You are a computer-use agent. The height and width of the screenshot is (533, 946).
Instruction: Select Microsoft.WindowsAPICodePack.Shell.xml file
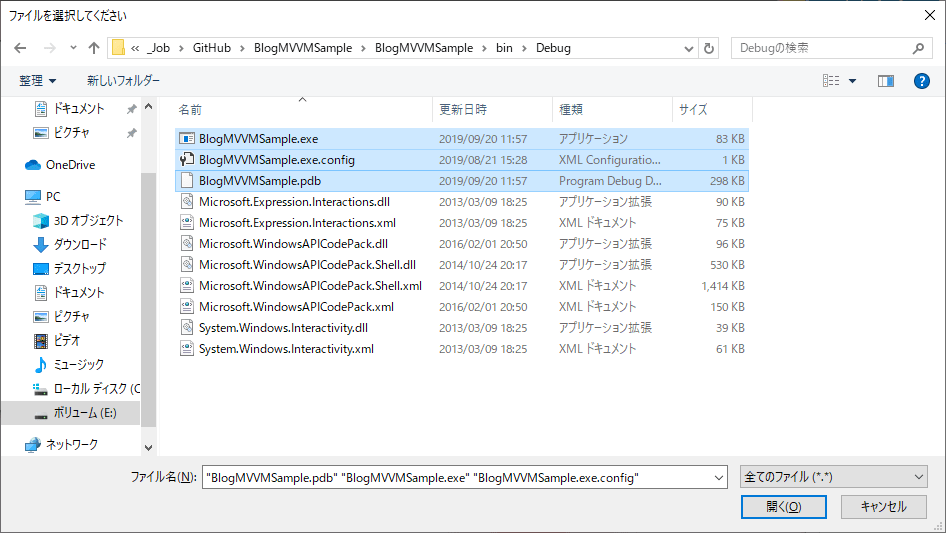click(310, 286)
